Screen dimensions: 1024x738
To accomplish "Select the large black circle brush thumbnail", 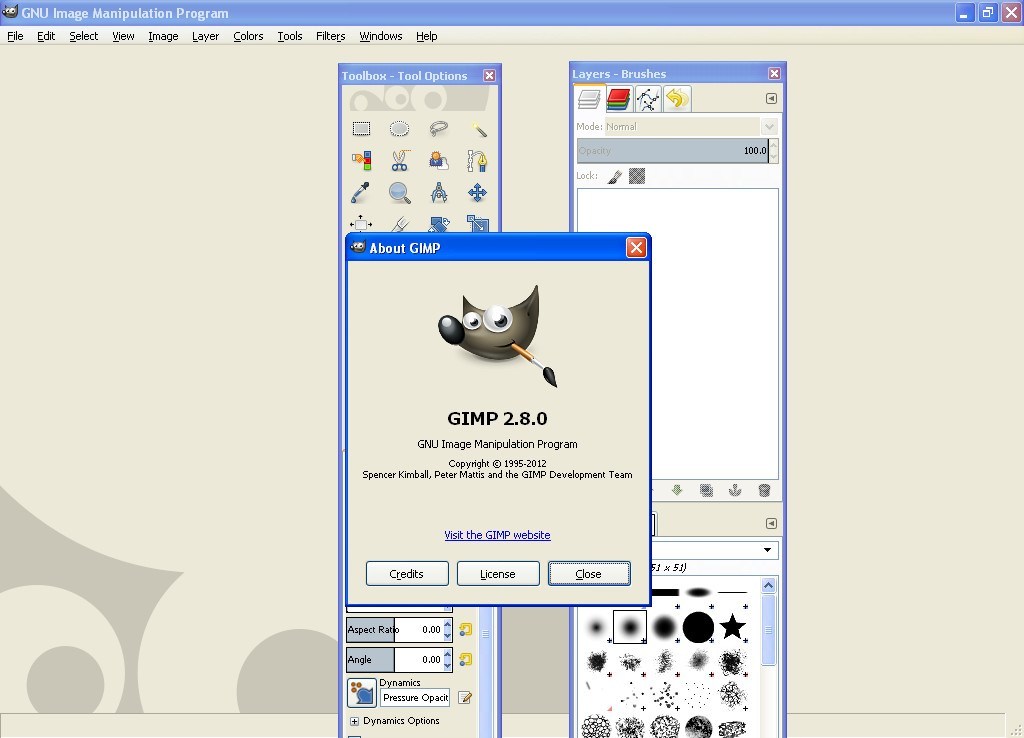I will [x=698, y=627].
